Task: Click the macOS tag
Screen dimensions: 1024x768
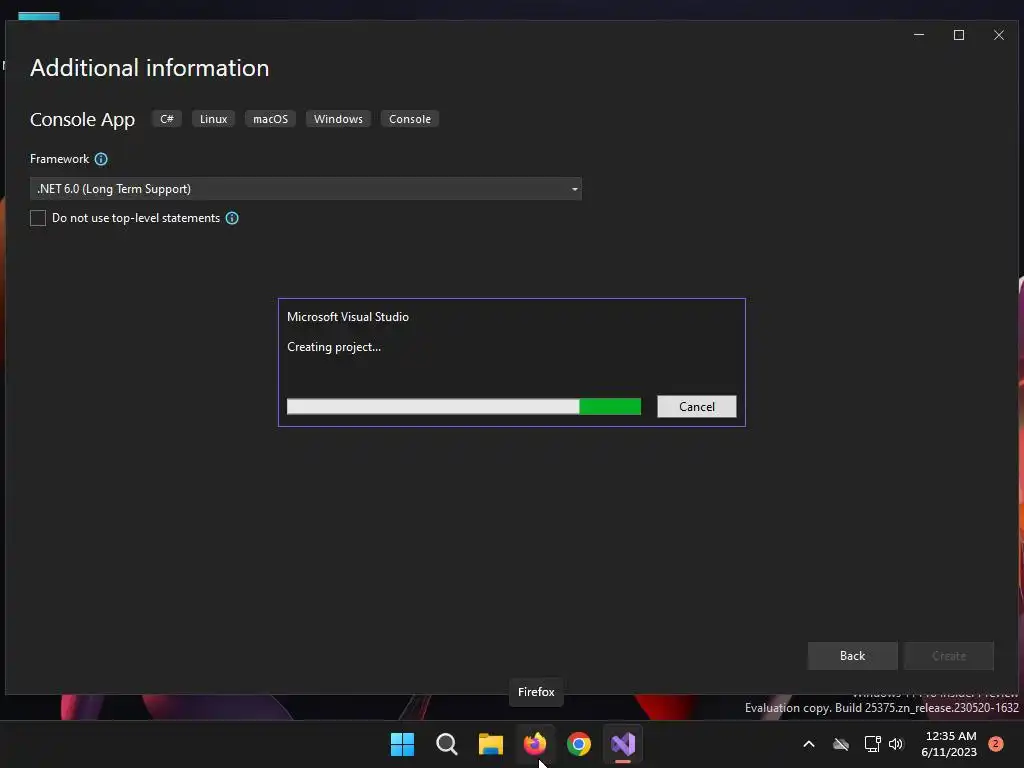Action: (270, 119)
